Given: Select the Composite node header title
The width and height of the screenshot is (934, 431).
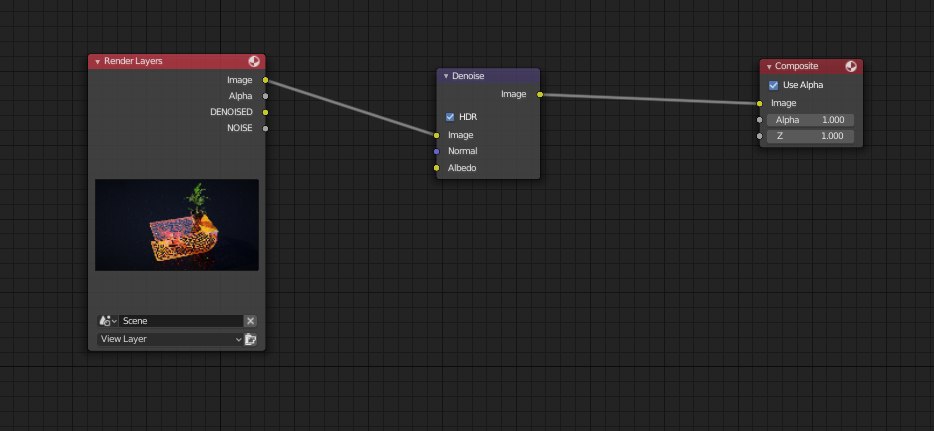Looking at the screenshot, I should (796, 66).
